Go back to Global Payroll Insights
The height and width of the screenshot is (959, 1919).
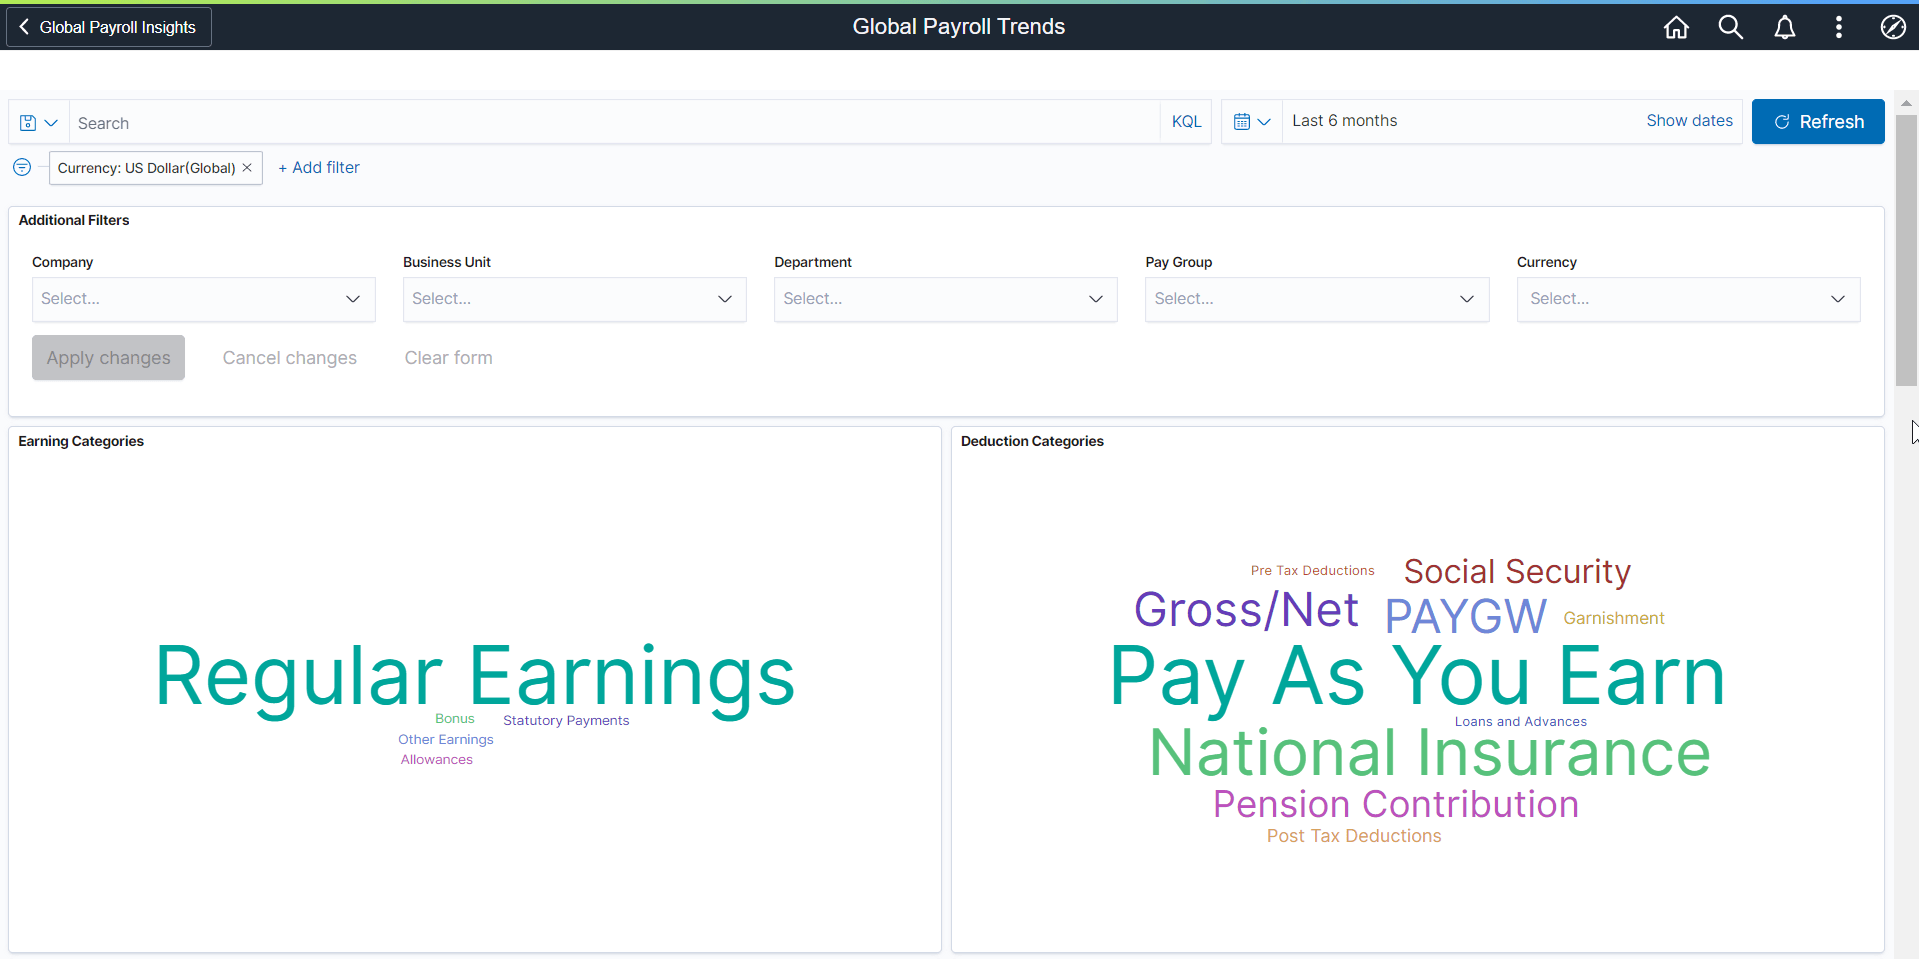pos(108,27)
